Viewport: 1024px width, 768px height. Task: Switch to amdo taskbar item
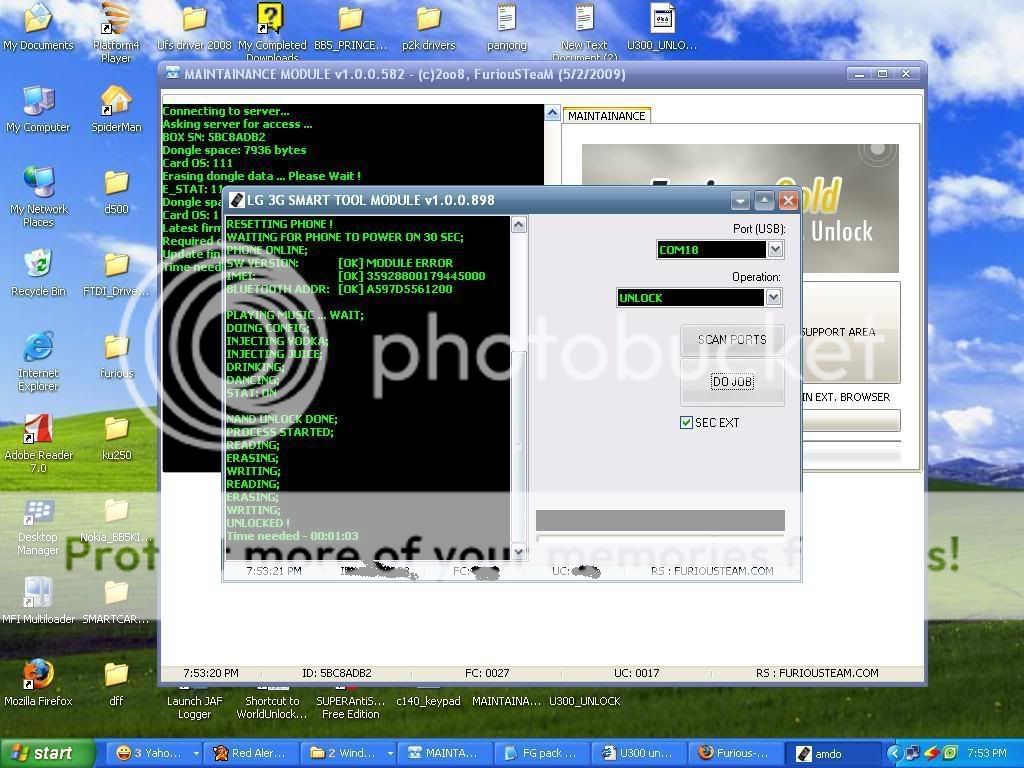(x=833, y=753)
